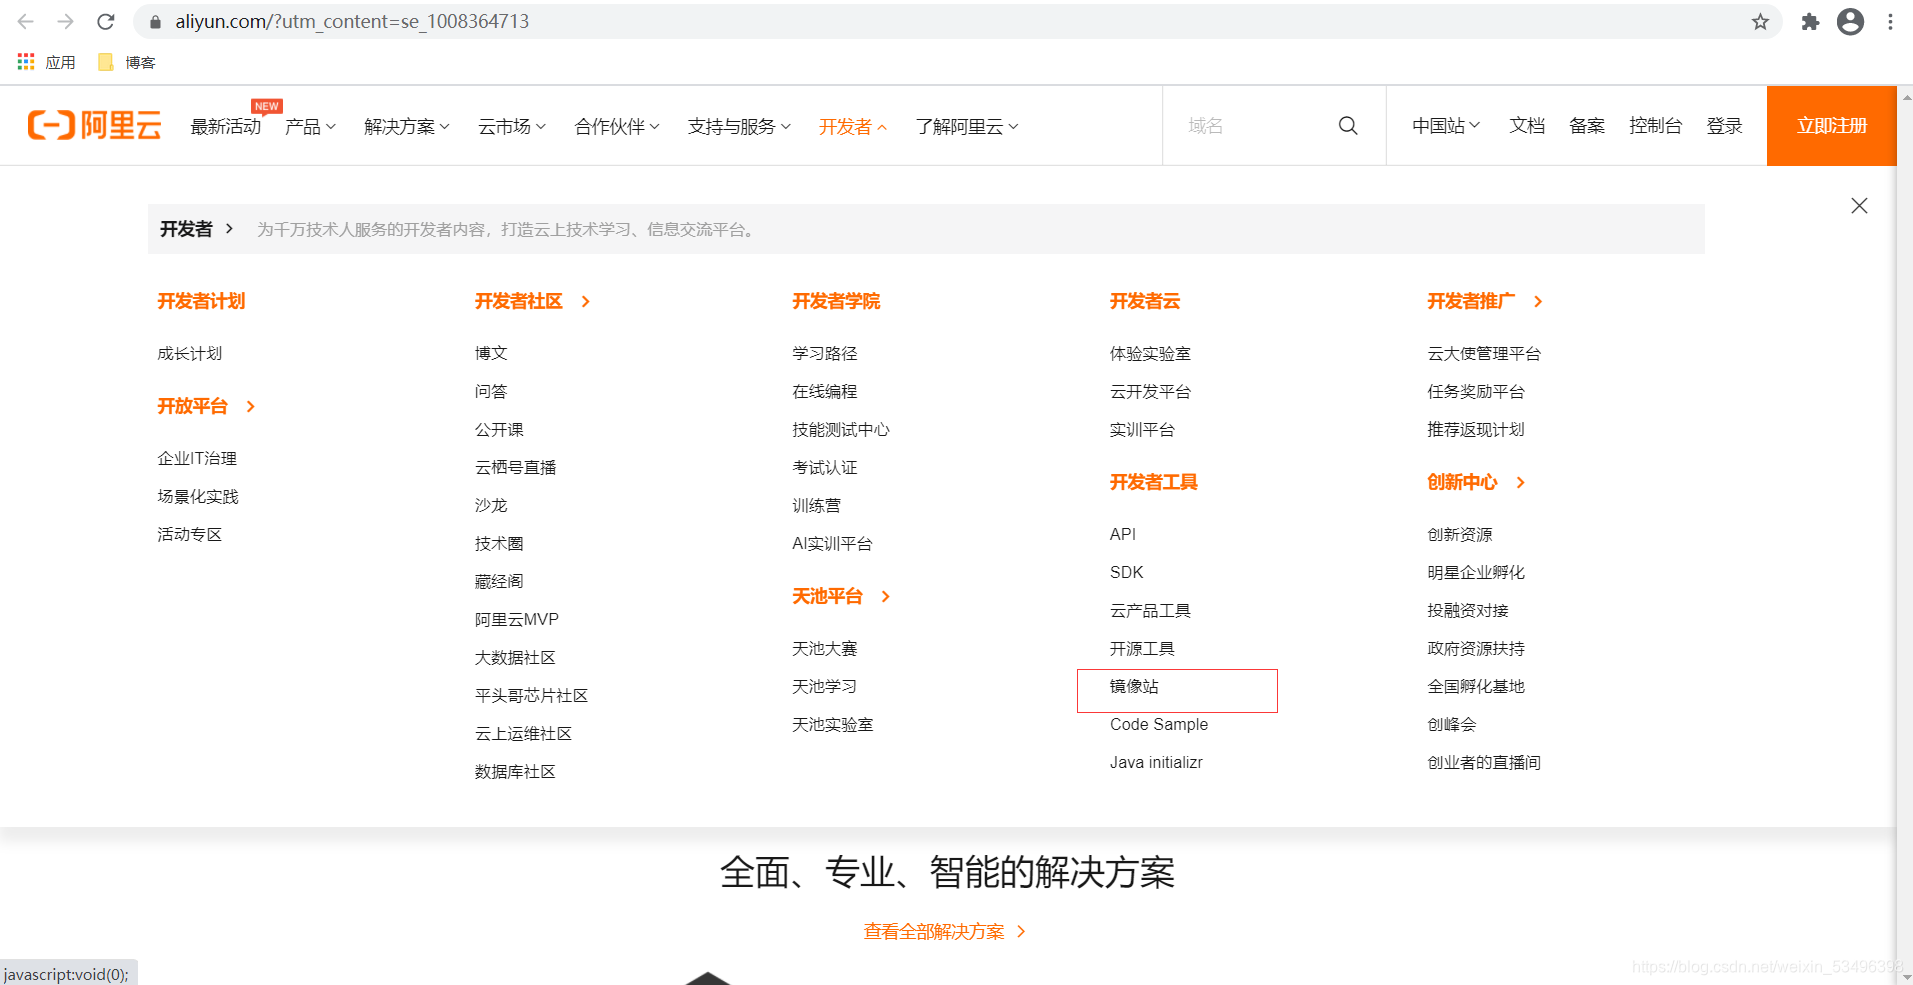Click the 立即注册 register button
This screenshot has height=985, width=1913.
[1831, 125]
